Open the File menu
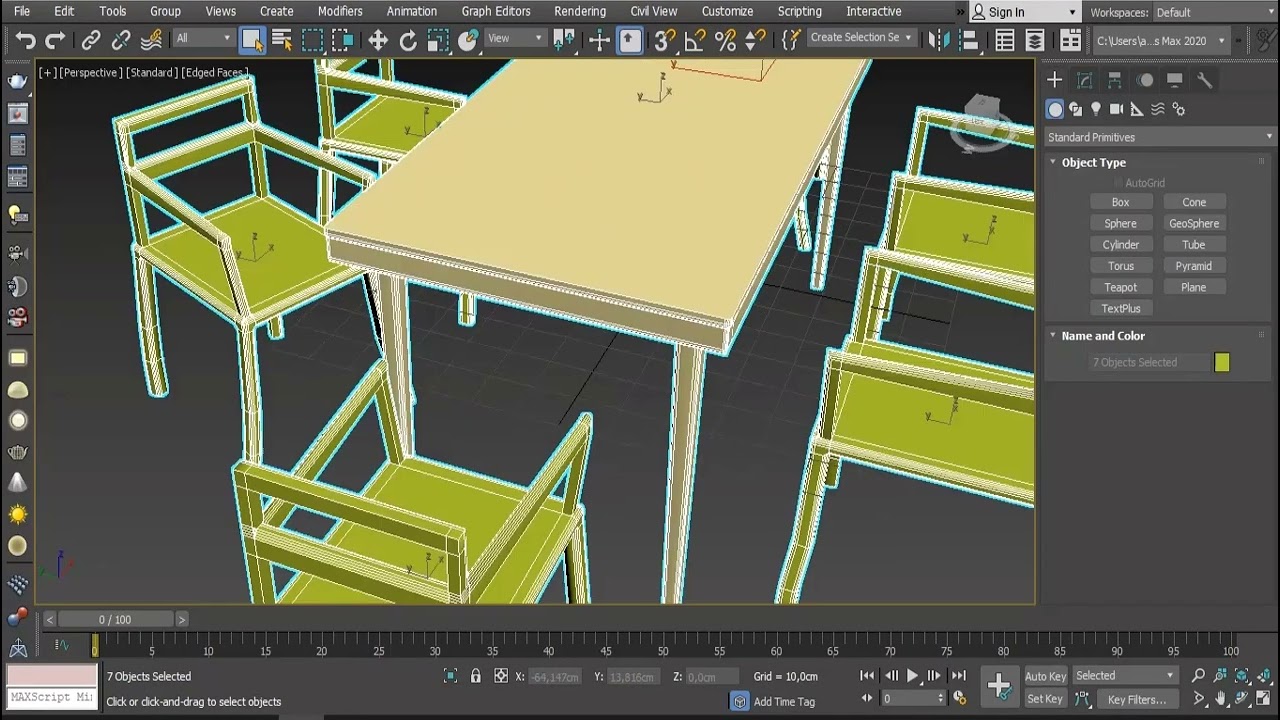Viewport: 1280px width, 720px height. point(21,11)
